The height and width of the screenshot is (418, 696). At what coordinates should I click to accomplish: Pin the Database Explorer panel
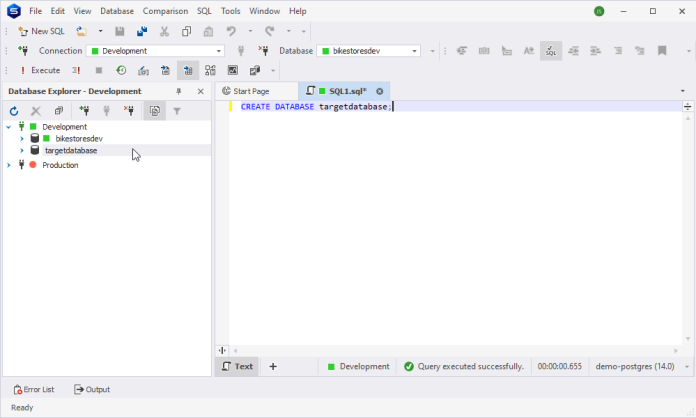(x=179, y=91)
